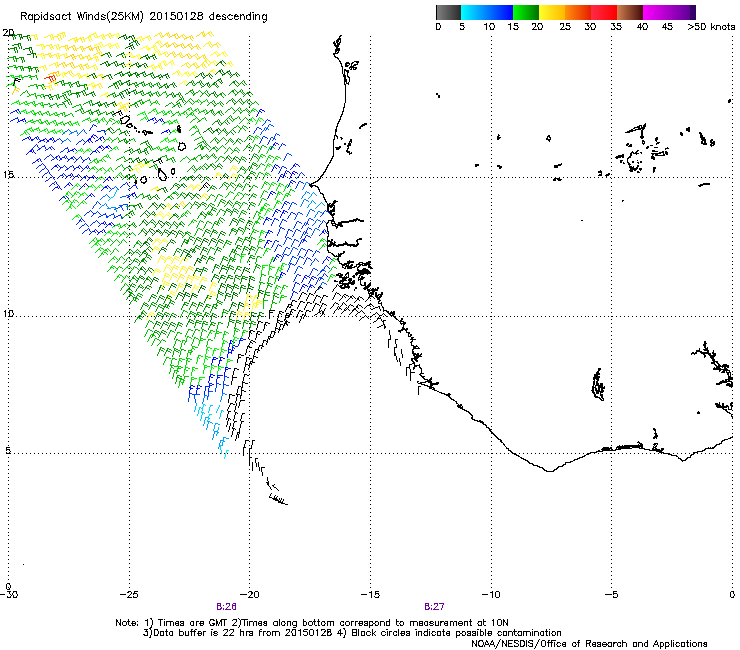Click the title 'Rapidsact Winds(25KM) 20150128 descending'
The image size is (740, 650).
click(143, 17)
